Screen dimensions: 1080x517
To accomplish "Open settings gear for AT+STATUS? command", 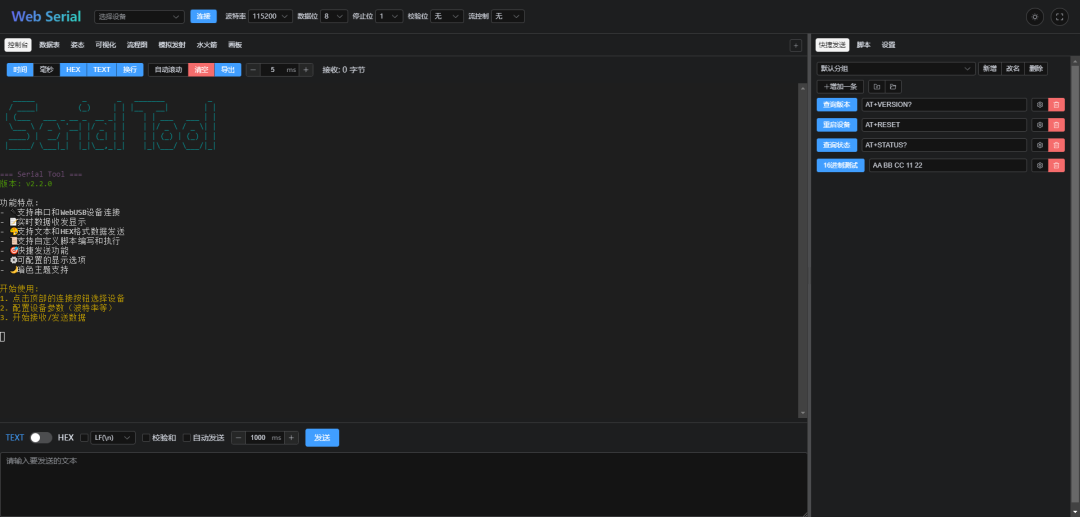I will 1039,145.
